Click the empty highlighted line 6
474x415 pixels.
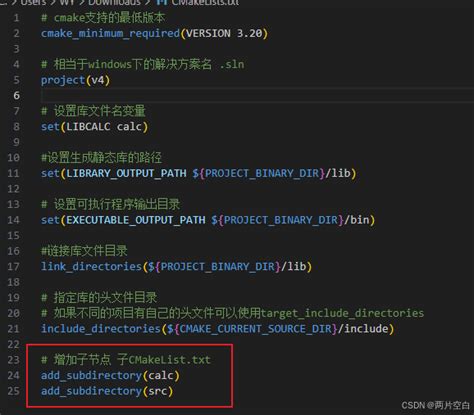257,96
